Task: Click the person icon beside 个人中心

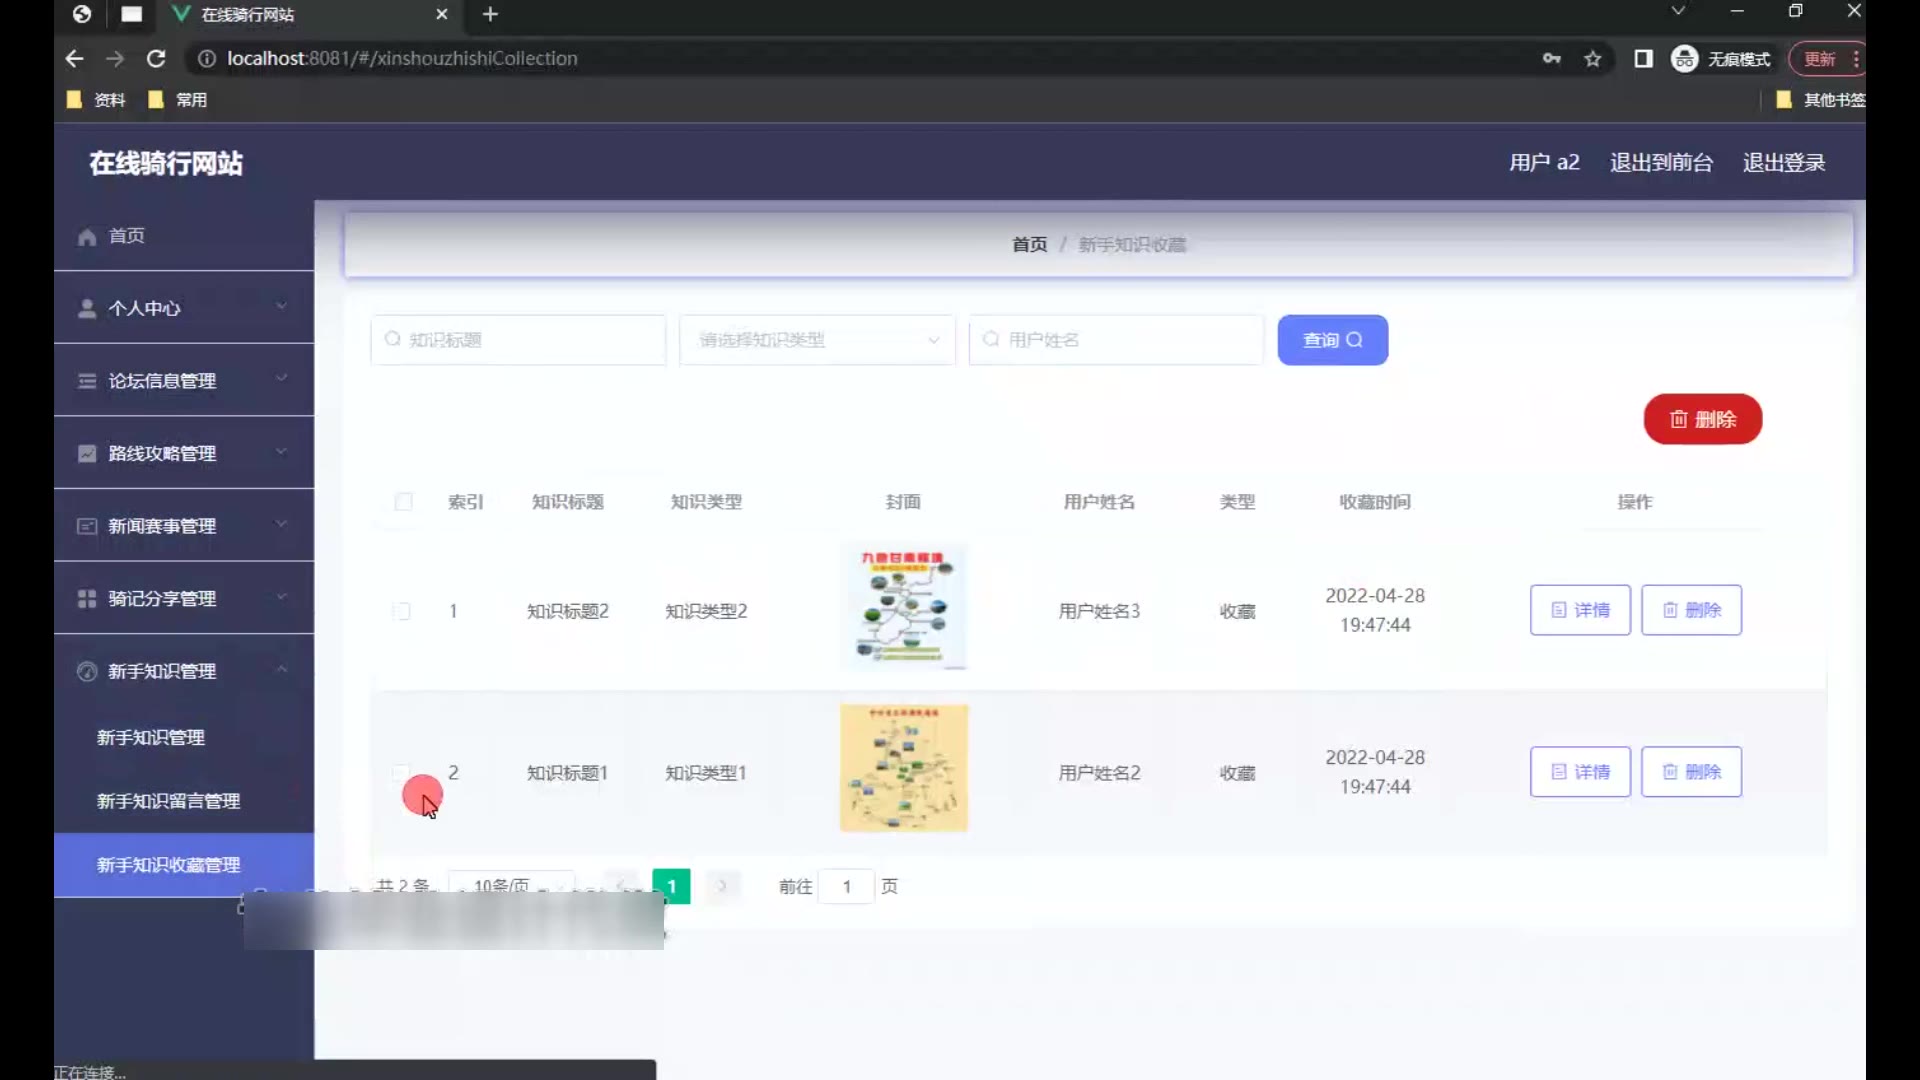Action: point(87,309)
